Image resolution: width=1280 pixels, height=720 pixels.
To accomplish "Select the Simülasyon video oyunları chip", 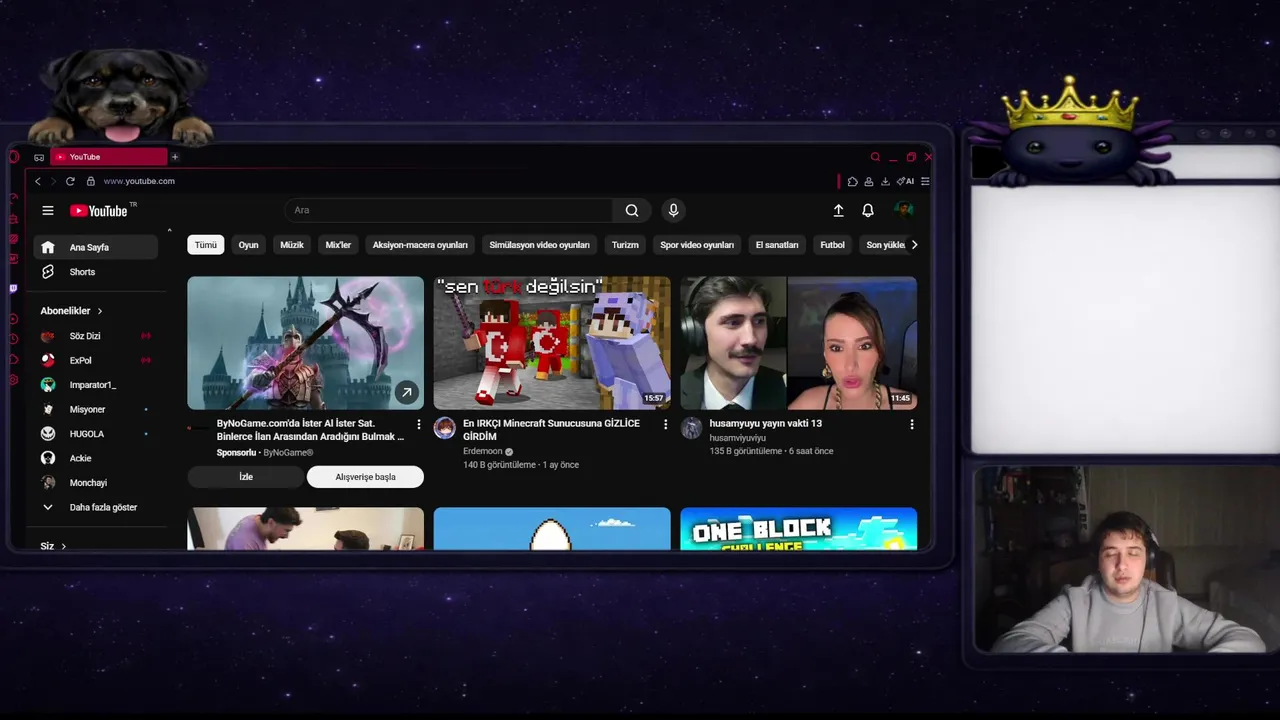I will 539,245.
